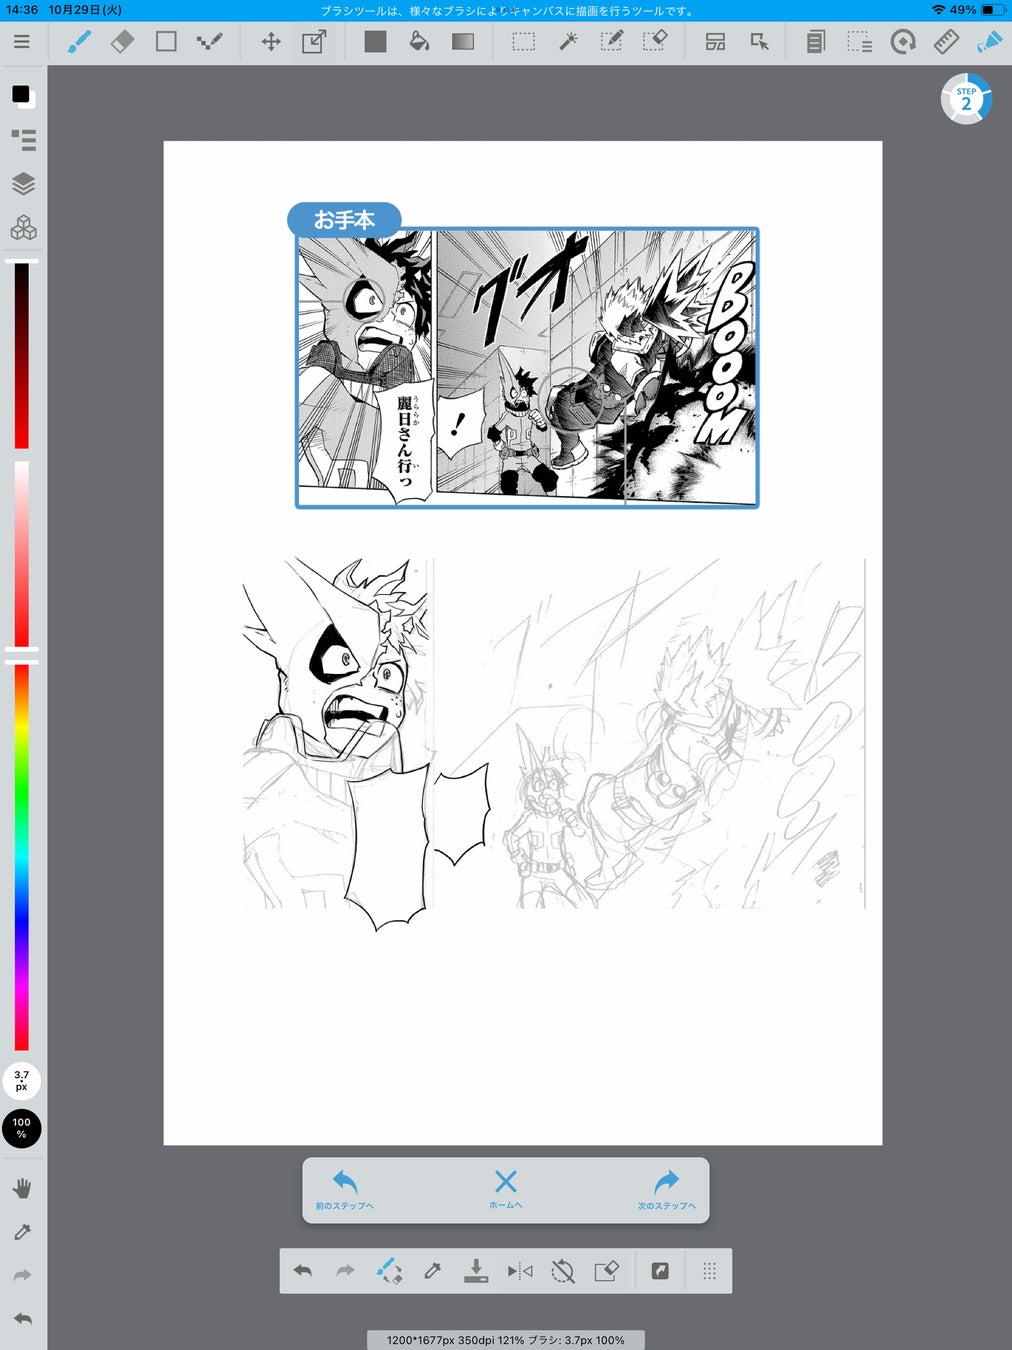Image resolution: width=1012 pixels, height=1350 pixels.
Task: Select the Brush tool in top toolbar
Action: point(79,42)
